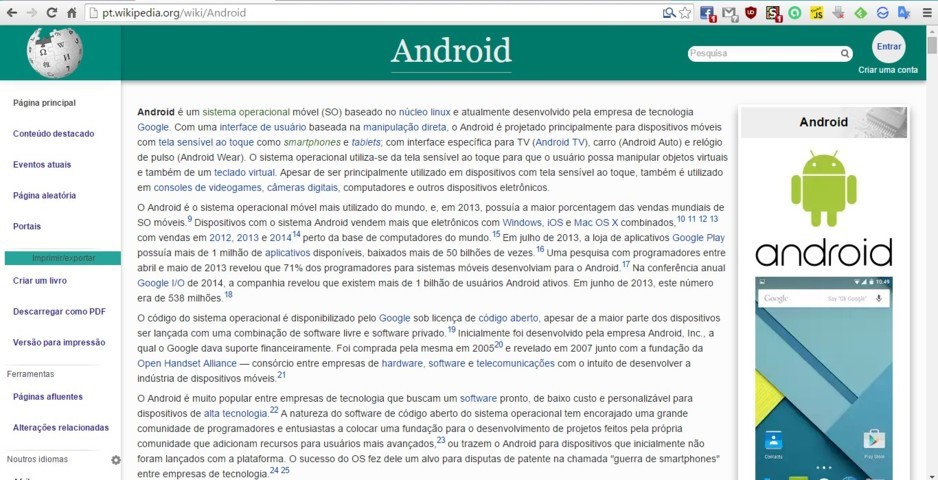This screenshot has width=938, height=480.
Task: Open the Gmail checker extension icon
Action: pyautogui.click(x=729, y=13)
